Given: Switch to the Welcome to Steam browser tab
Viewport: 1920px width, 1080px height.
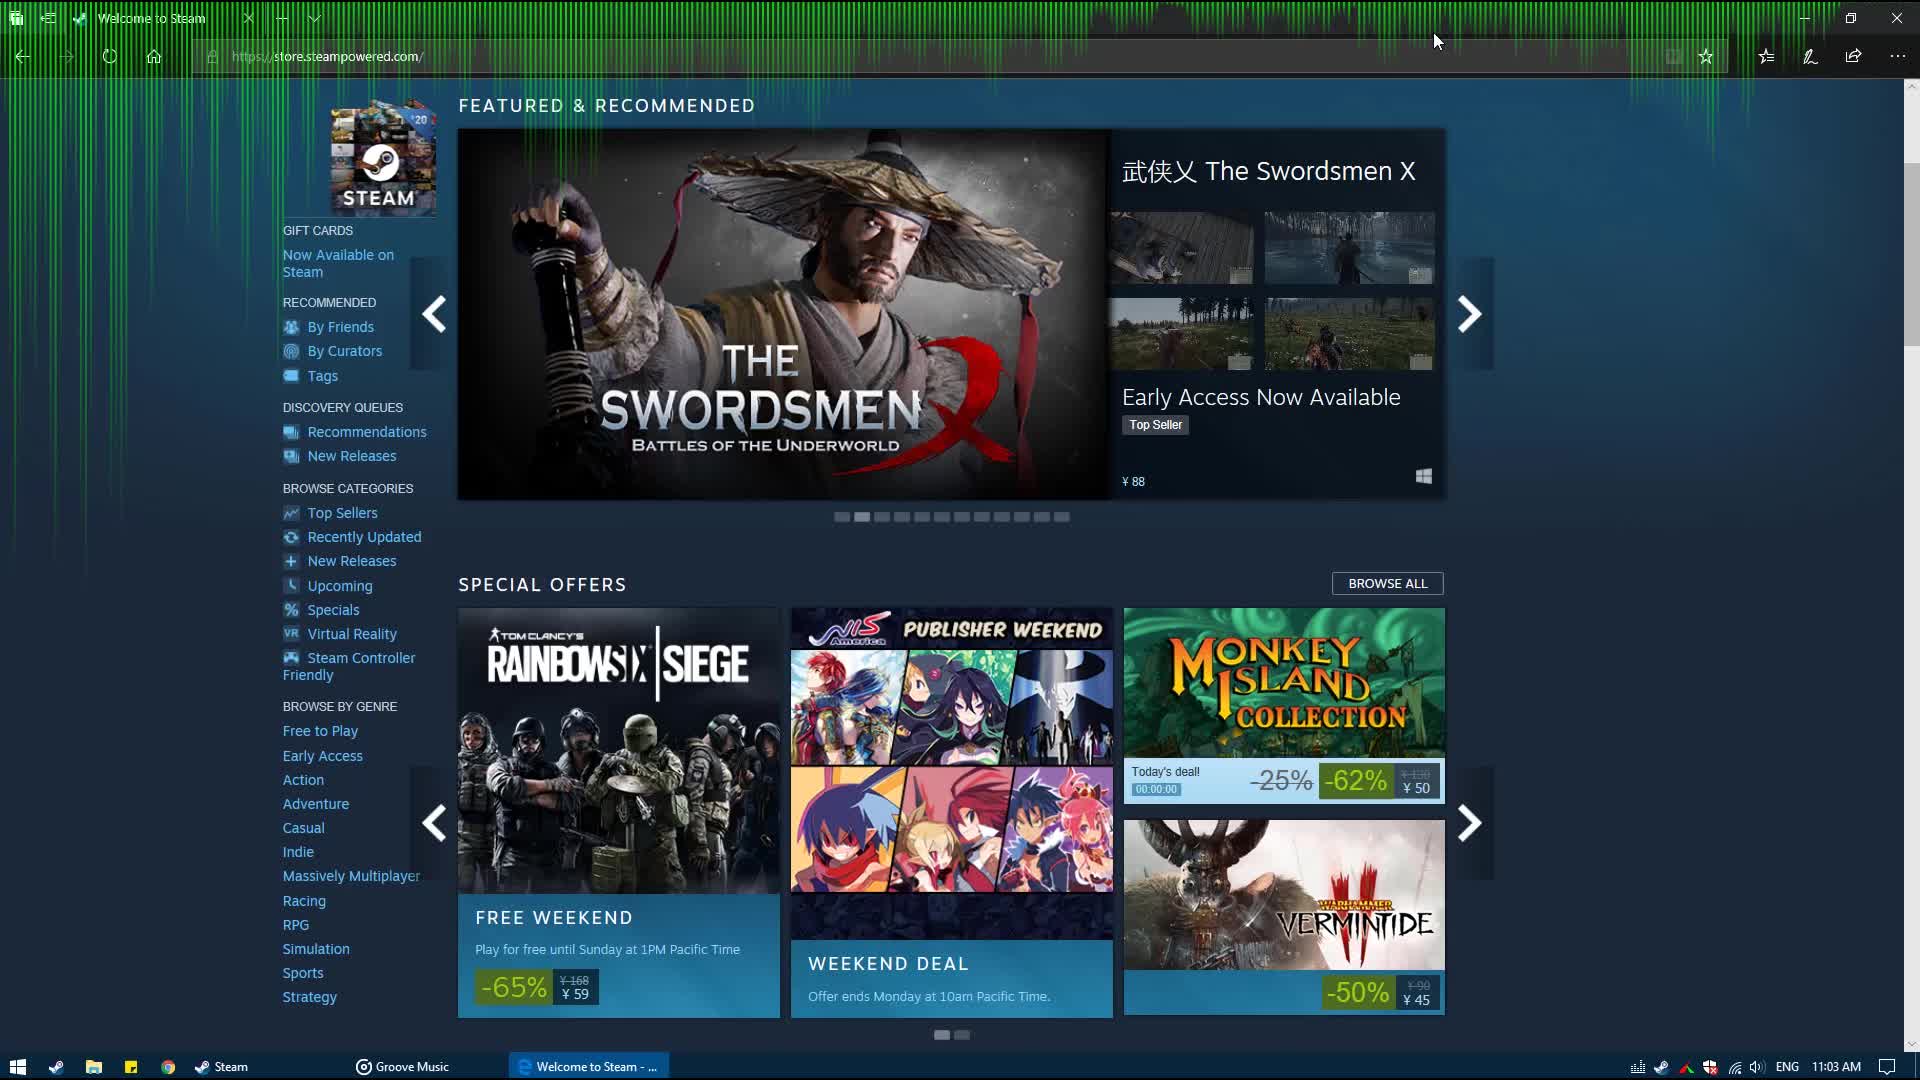Looking at the screenshot, I should tap(152, 18).
